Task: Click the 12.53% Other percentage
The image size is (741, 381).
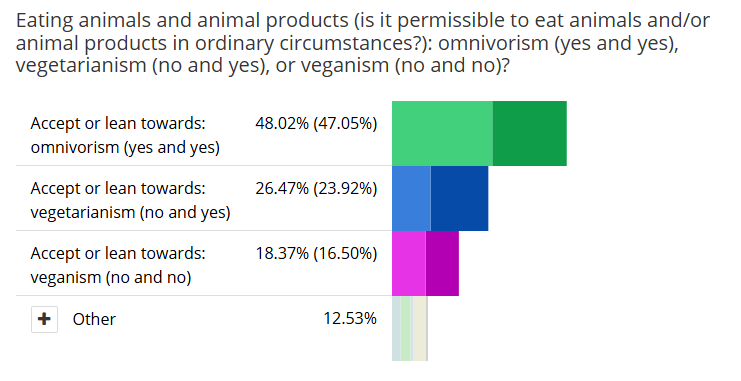Action: pos(350,319)
